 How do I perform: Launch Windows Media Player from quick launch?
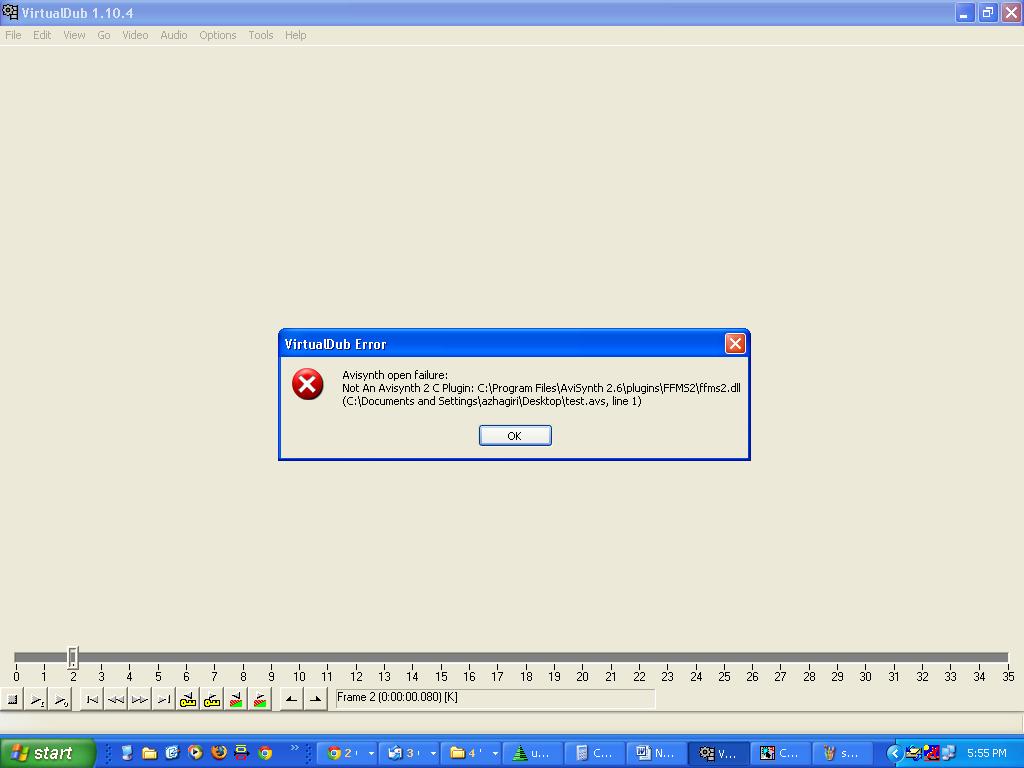(195, 753)
